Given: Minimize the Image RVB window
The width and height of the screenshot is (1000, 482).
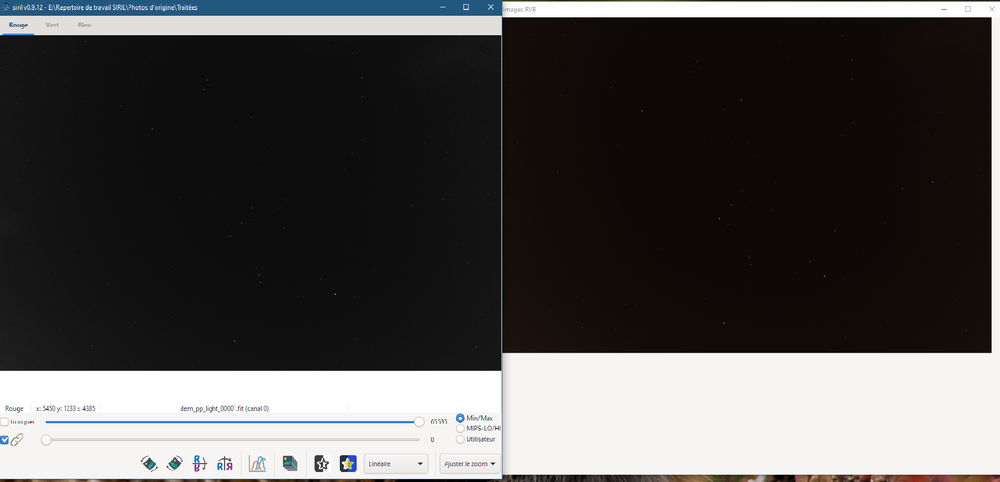Looking at the screenshot, I should pyautogui.click(x=944, y=9).
